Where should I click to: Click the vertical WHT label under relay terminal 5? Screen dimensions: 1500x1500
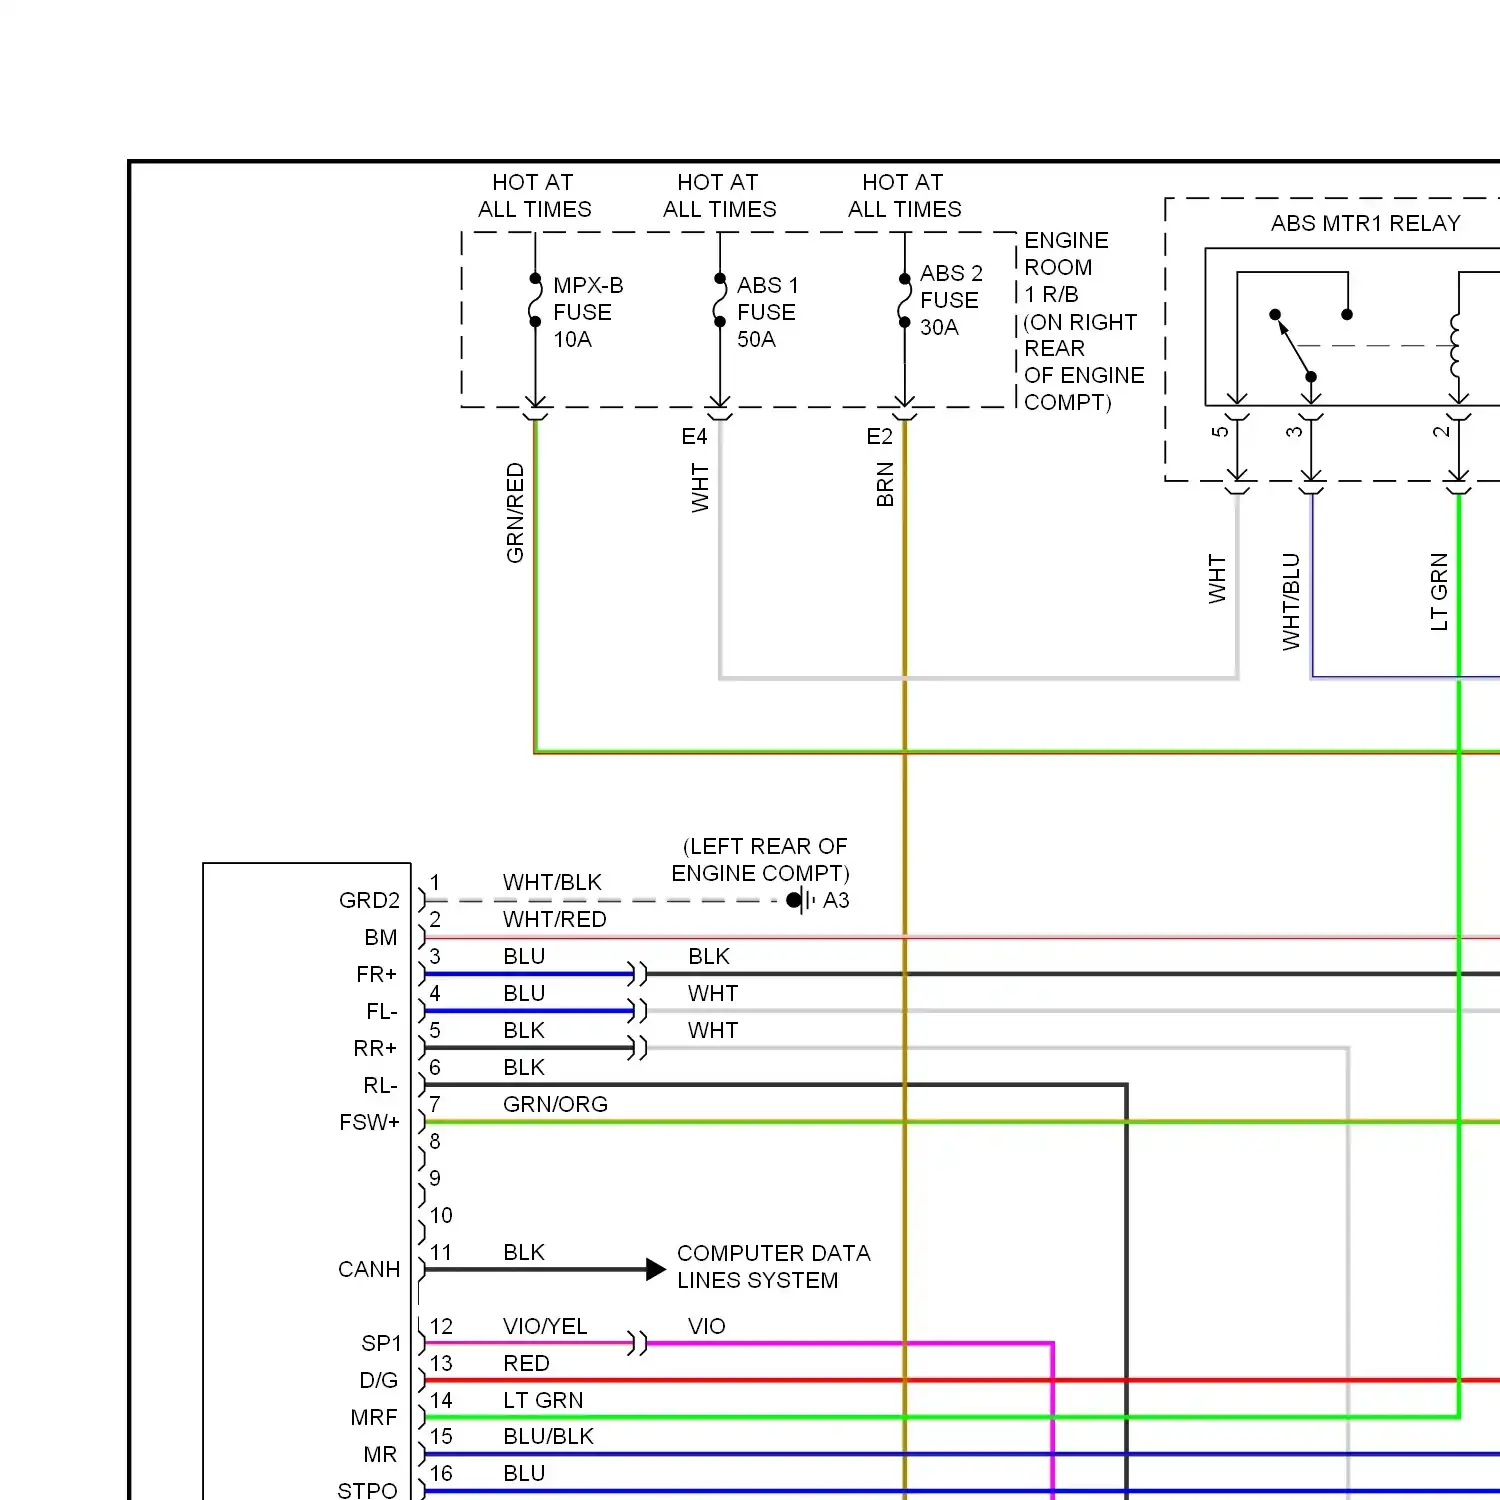(x=1217, y=578)
